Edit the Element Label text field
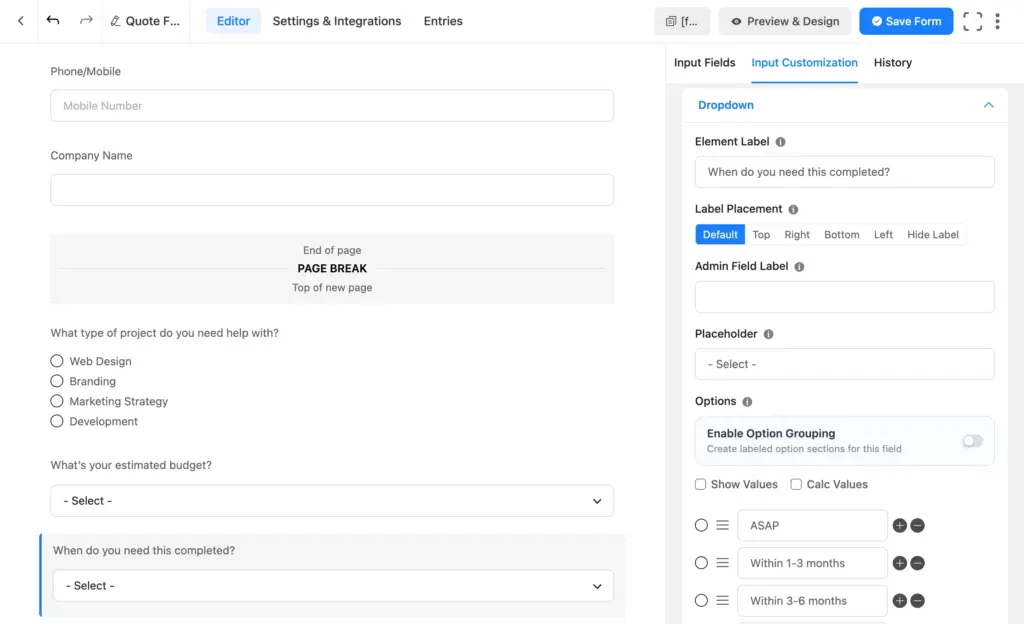 click(844, 172)
